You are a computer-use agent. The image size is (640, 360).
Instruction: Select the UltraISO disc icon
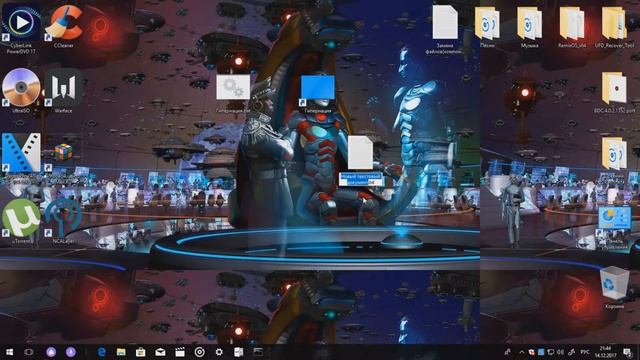pos(21,87)
